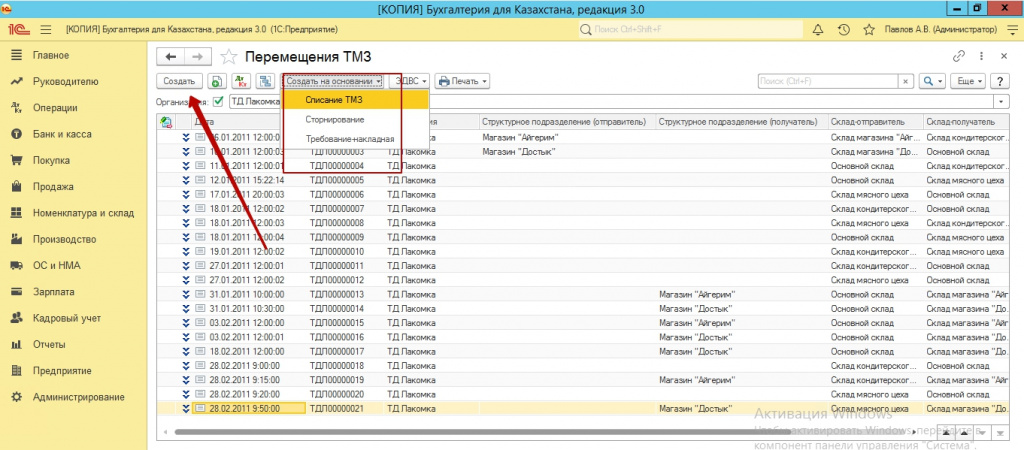Clear search field with x button
1024x450 pixels.
tap(905, 82)
